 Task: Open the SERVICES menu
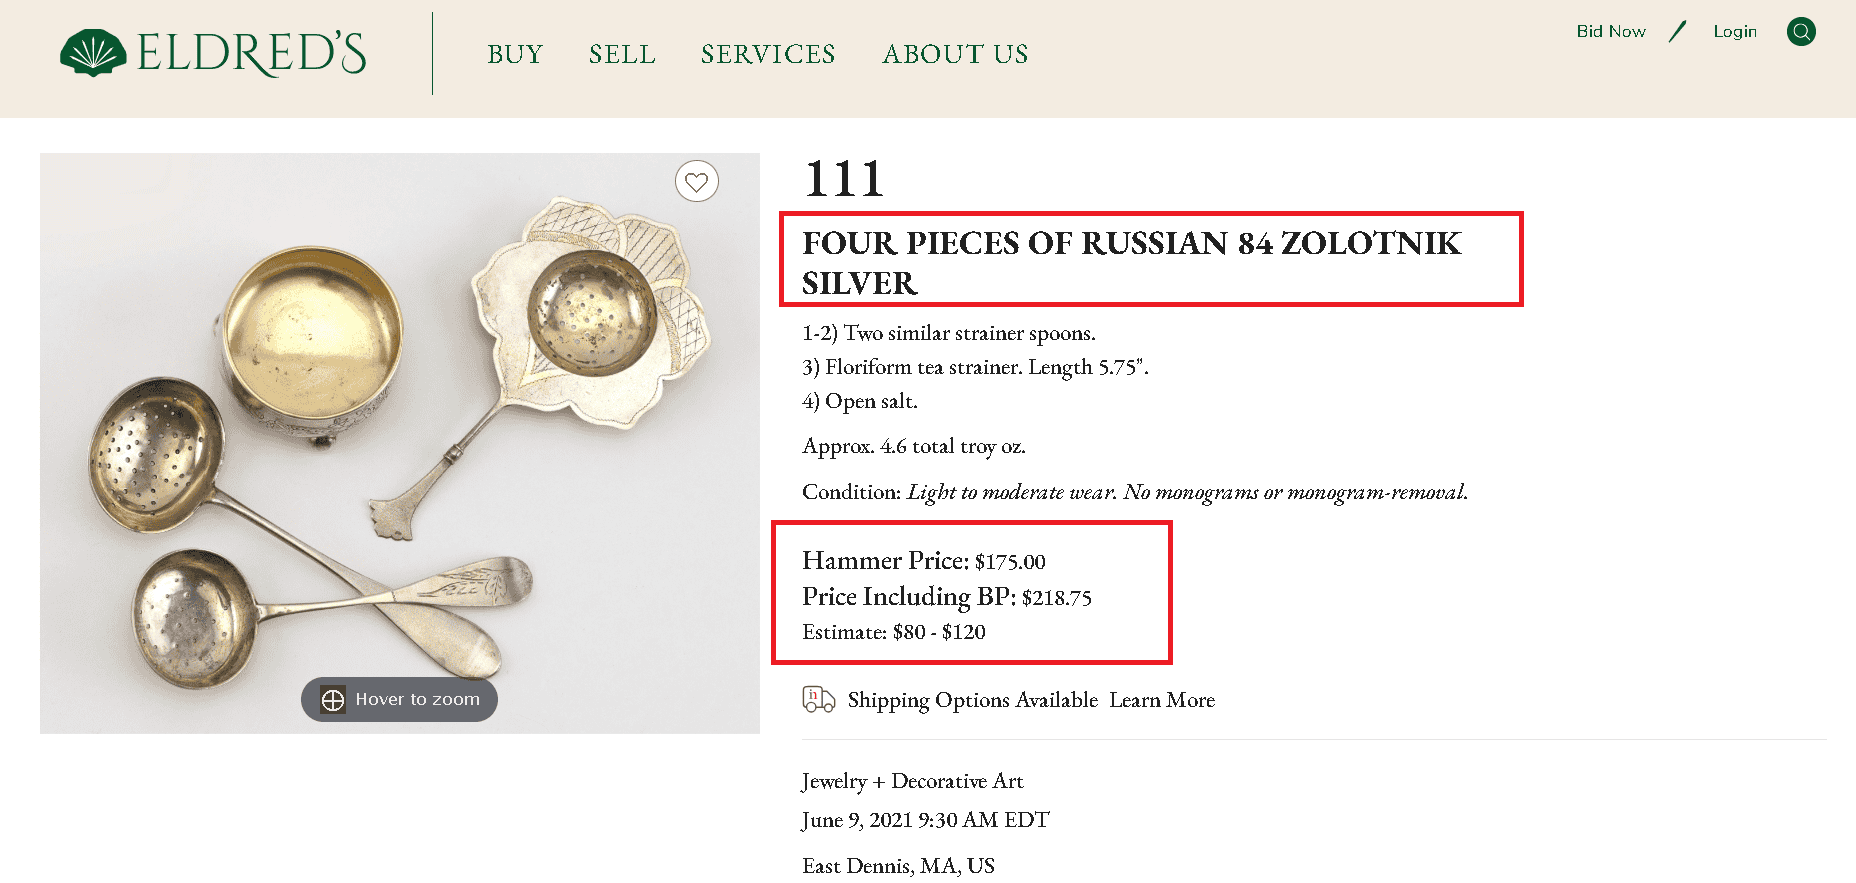768,54
